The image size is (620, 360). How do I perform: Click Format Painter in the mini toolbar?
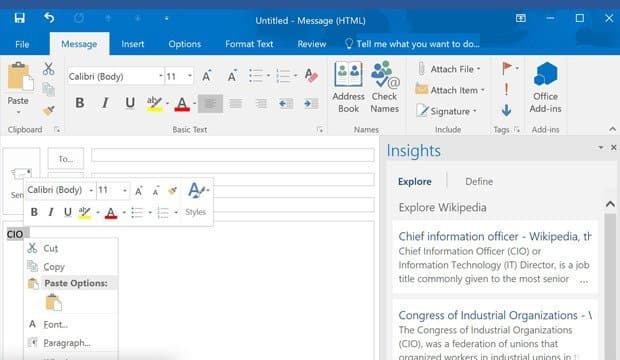(x=172, y=191)
